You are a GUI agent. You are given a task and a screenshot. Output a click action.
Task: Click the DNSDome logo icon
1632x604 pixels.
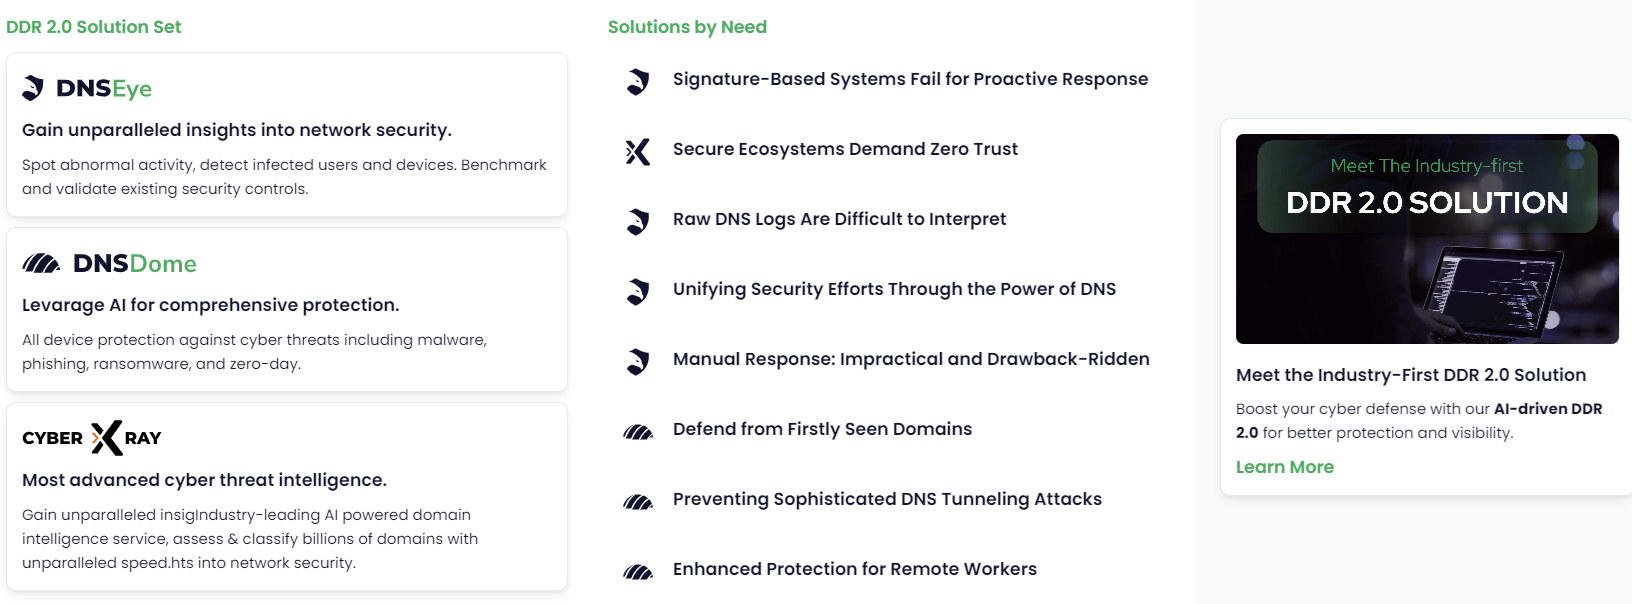[41, 264]
